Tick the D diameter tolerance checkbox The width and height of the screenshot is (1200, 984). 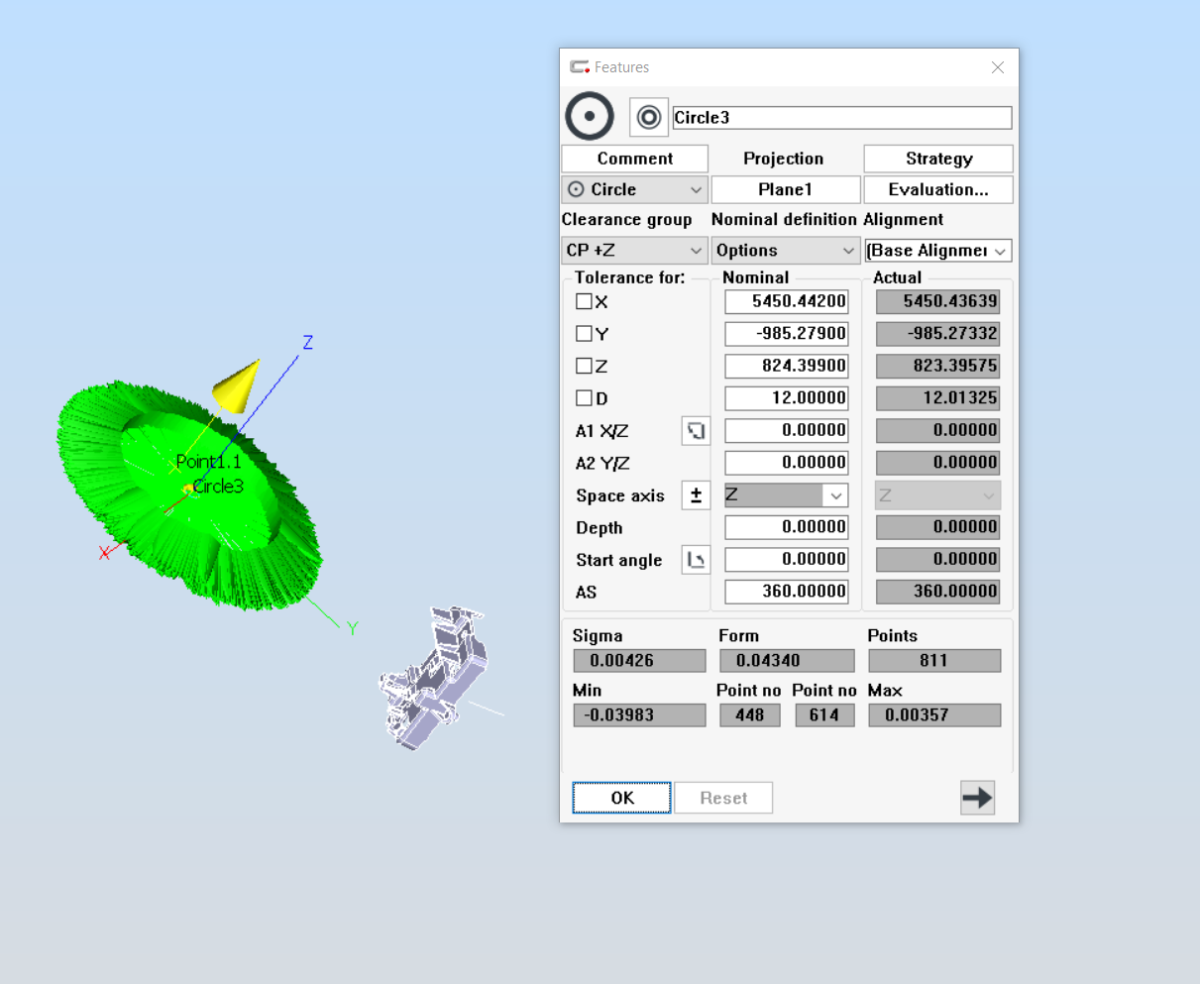pos(584,398)
